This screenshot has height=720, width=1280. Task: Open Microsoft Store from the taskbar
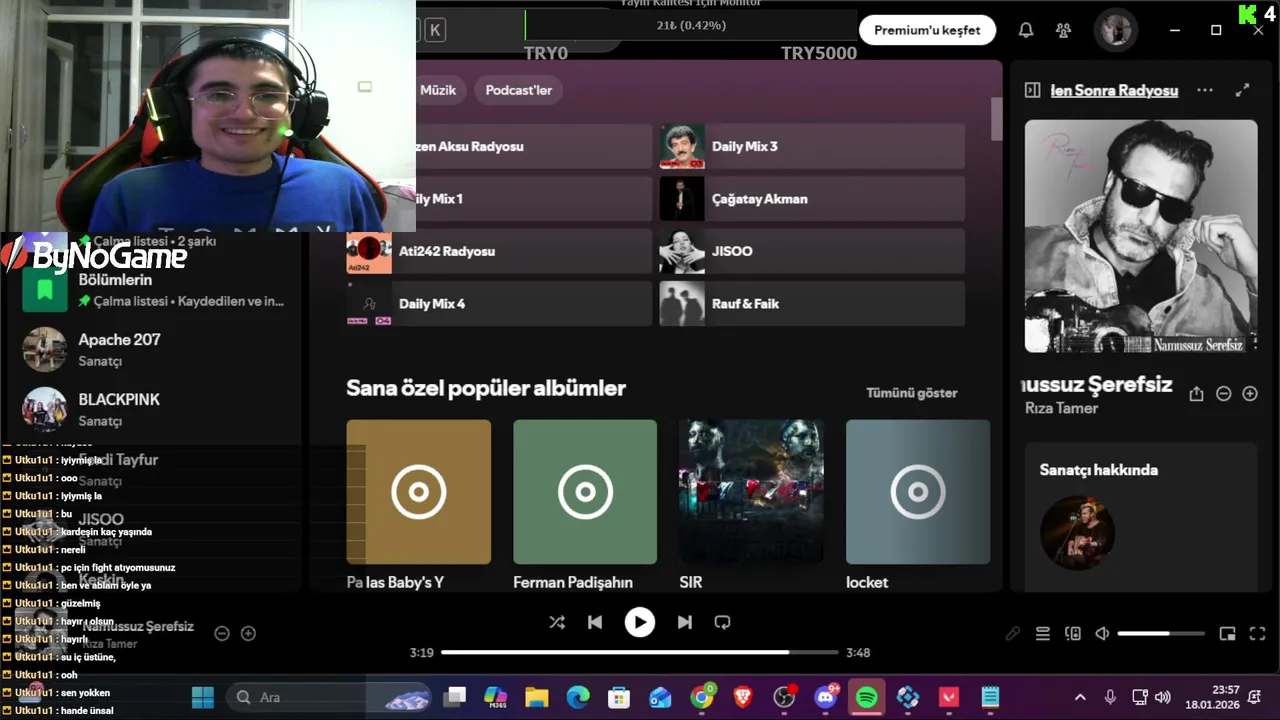click(619, 697)
